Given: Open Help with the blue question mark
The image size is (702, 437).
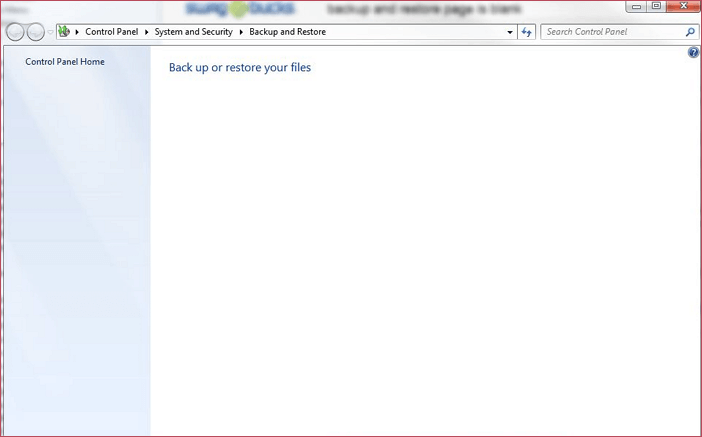Looking at the screenshot, I should pyautogui.click(x=694, y=52).
